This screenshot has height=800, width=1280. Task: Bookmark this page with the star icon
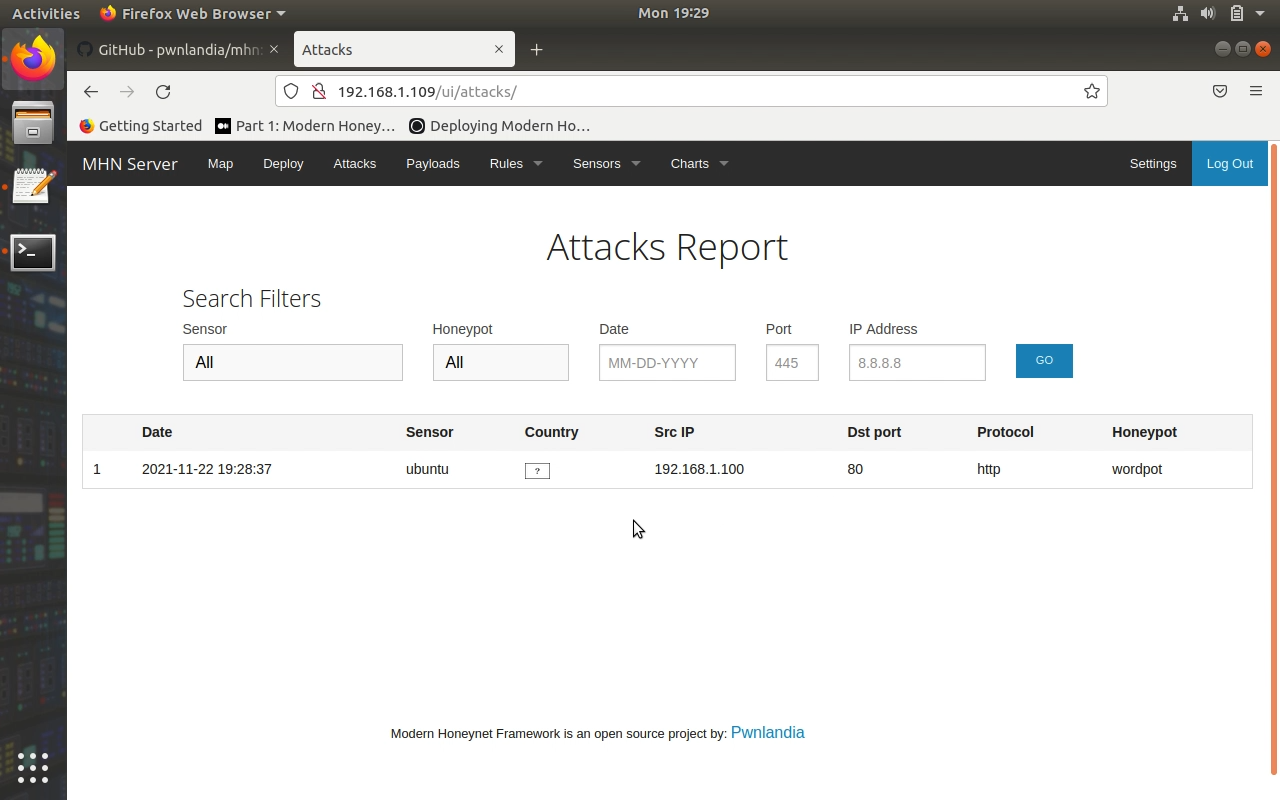(1091, 92)
